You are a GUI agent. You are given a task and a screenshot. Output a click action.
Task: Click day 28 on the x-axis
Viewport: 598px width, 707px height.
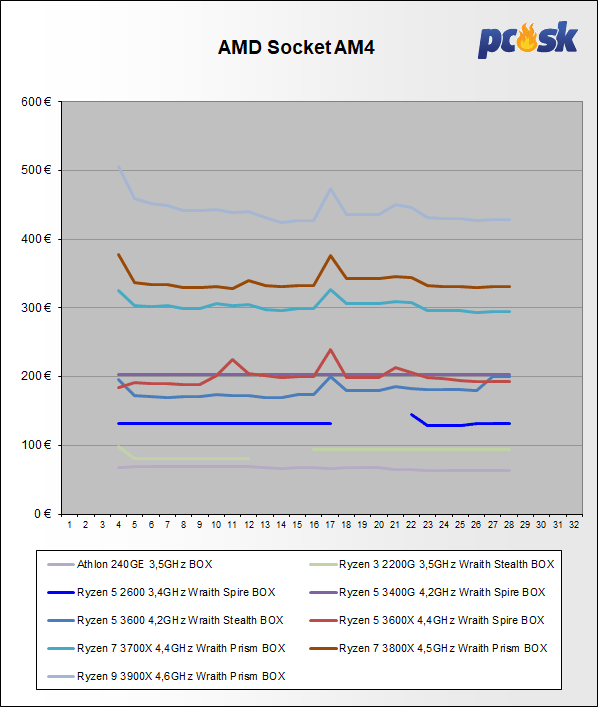tap(509, 525)
